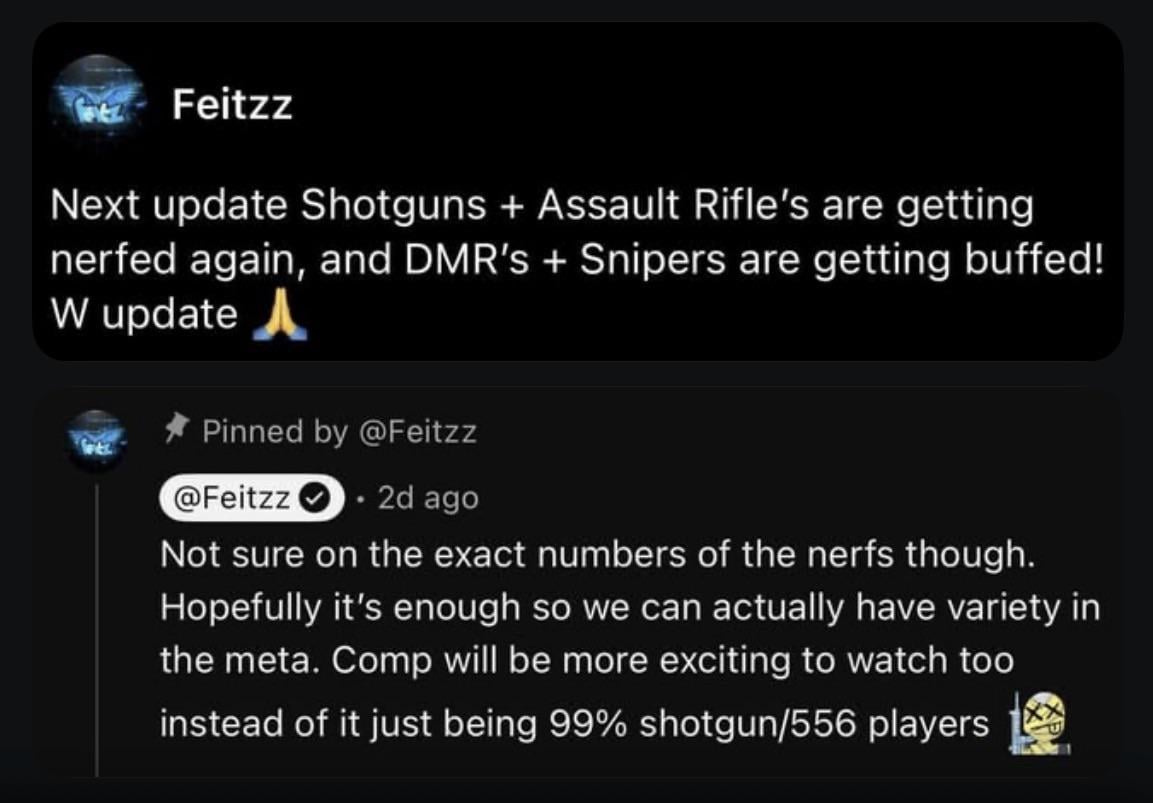Click the small Feitzz avatar beside pinned comment
Screen dimensions: 1153x803
[98, 440]
